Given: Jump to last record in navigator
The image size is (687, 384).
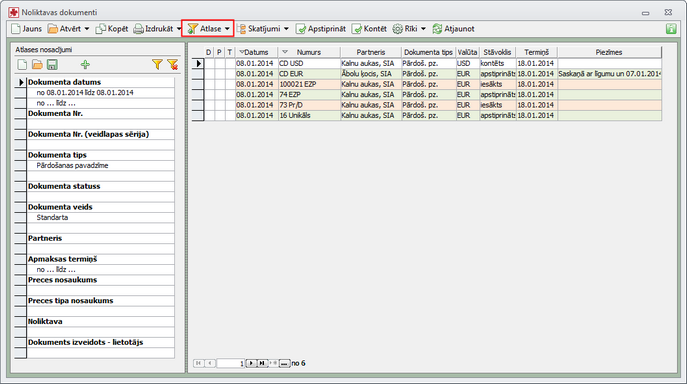Looking at the screenshot, I should tap(262, 363).
